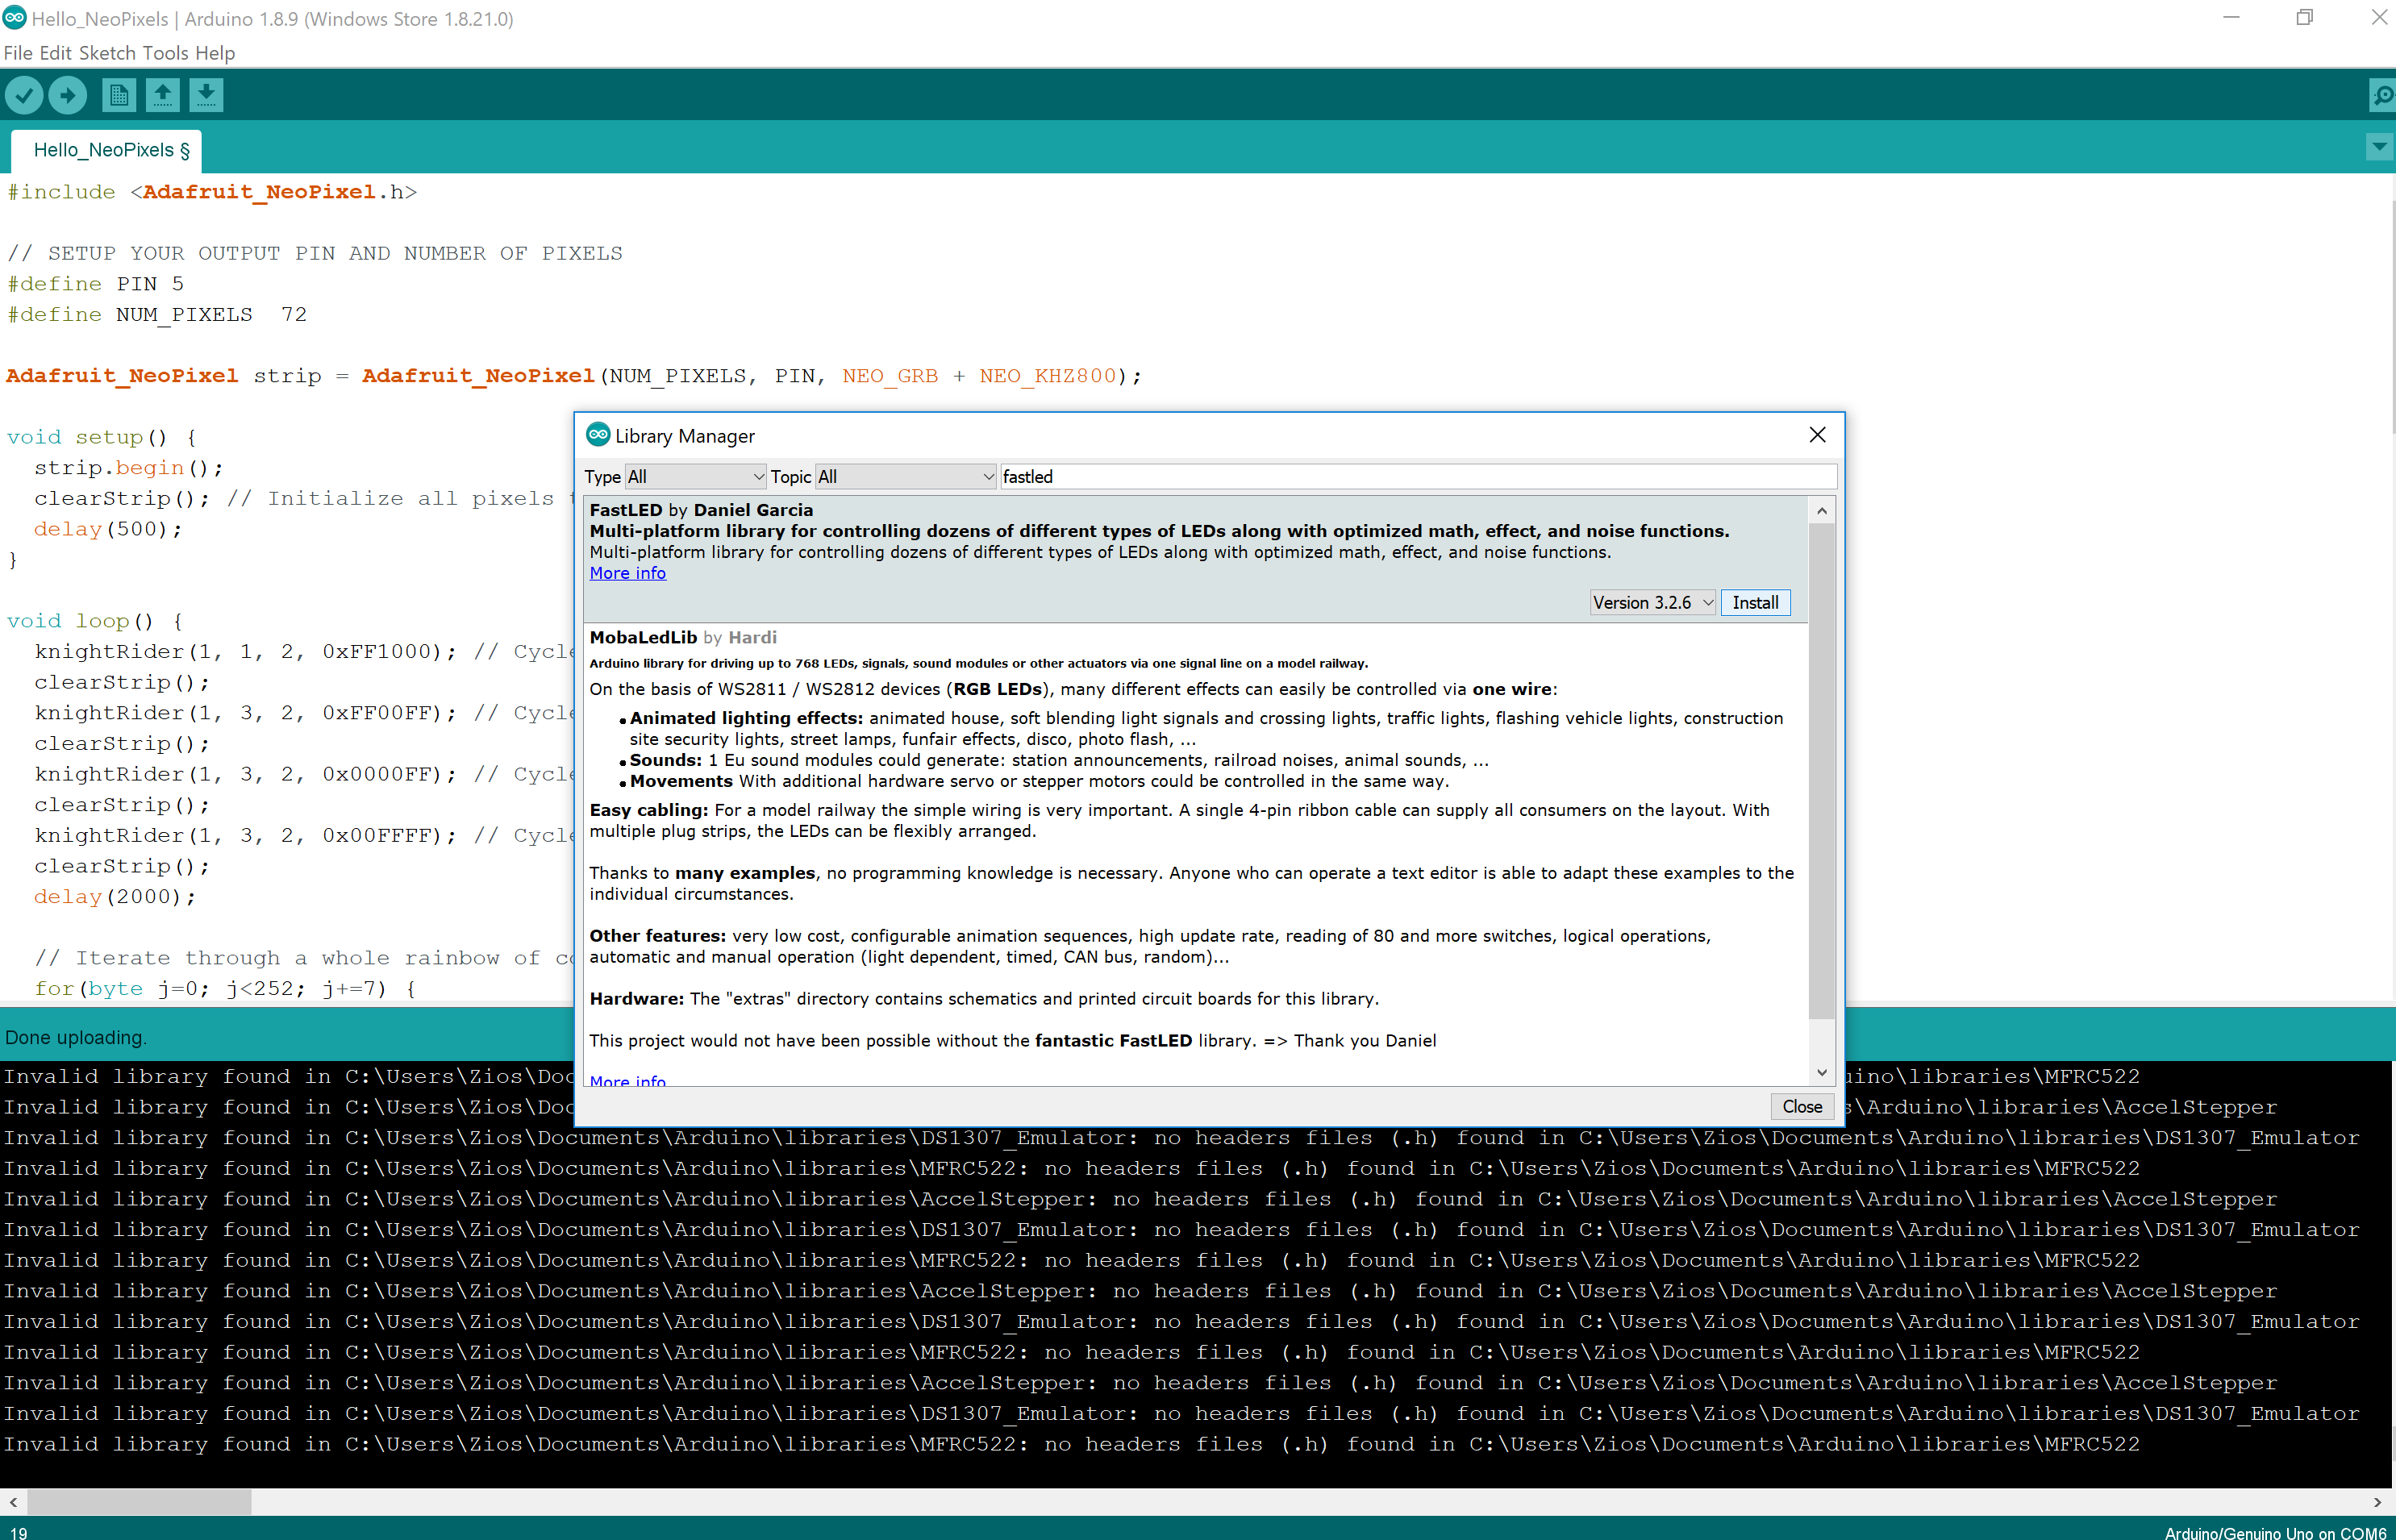This screenshot has width=2396, height=1540.
Task: Expand the Topic filter dropdown
Action: pos(906,477)
